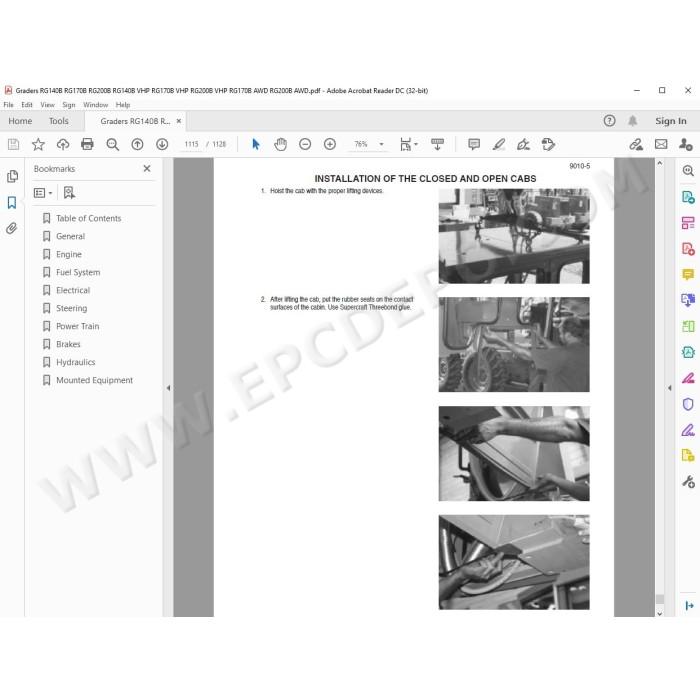Go to the previous page with the up arrow
Screen dimensions: 700x700
(x=138, y=144)
